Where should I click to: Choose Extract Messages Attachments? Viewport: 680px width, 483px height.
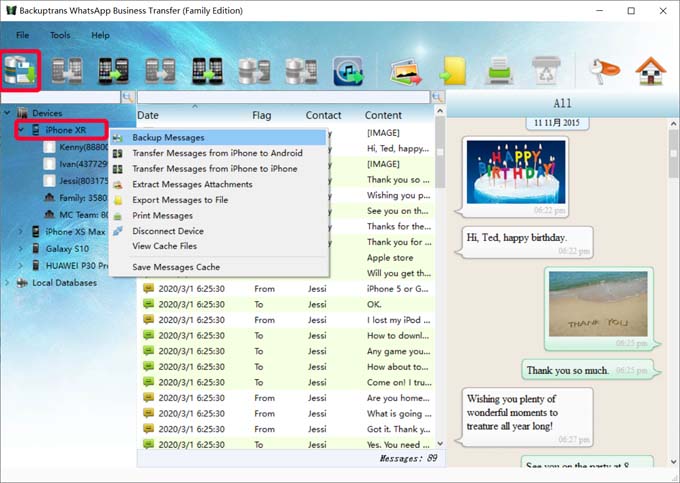pos(219,184)
